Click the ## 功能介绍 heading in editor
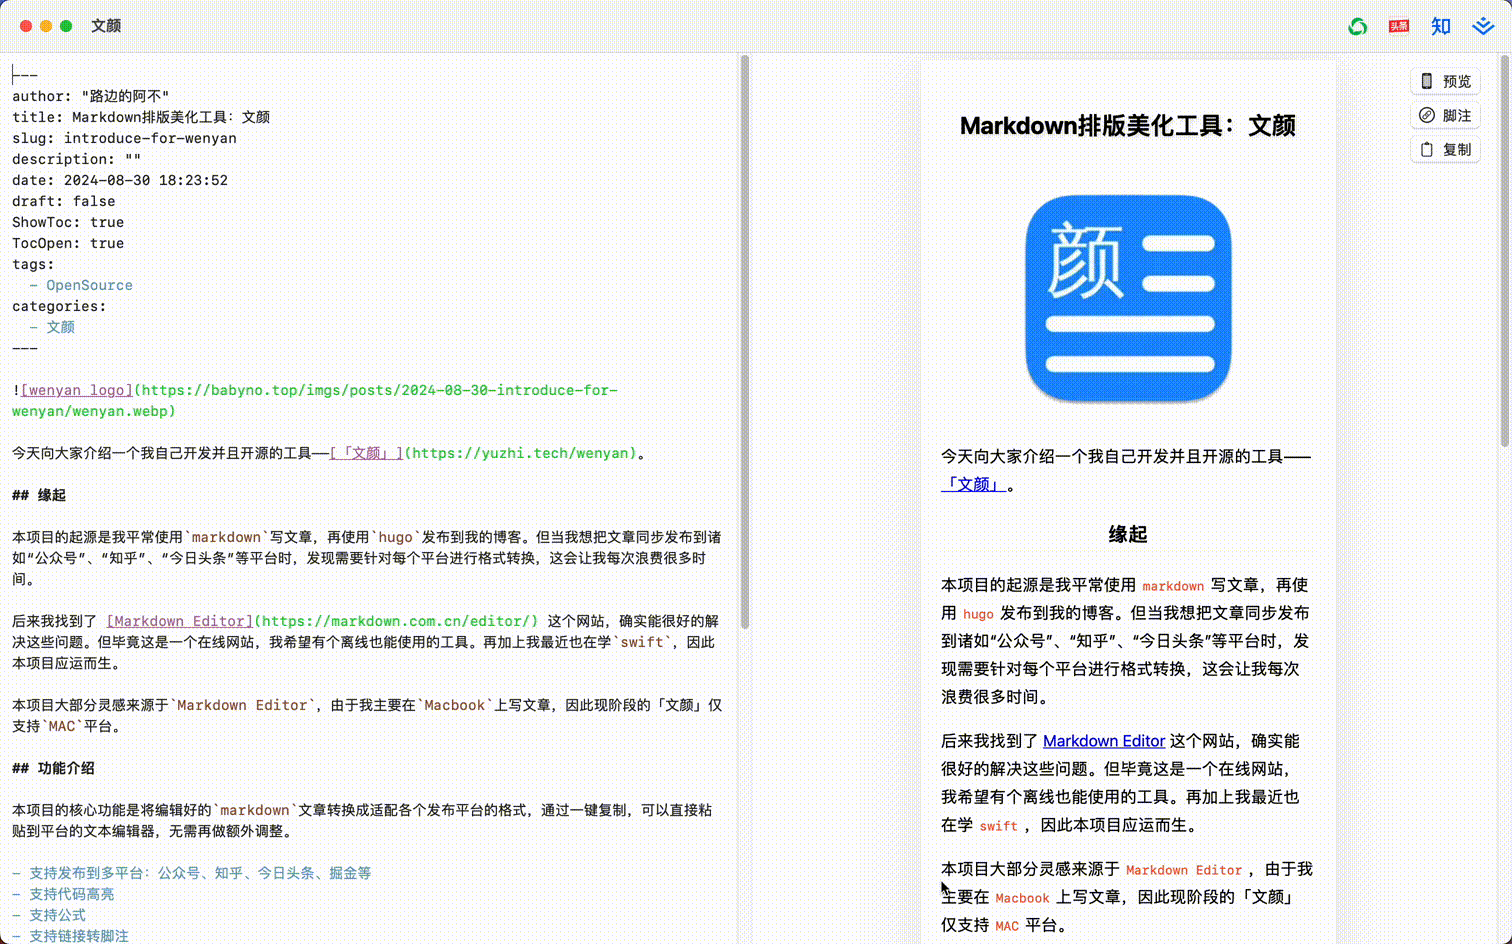Viewport: 1512px width, 944px height. pyautogui.click(x=53, y=768)
